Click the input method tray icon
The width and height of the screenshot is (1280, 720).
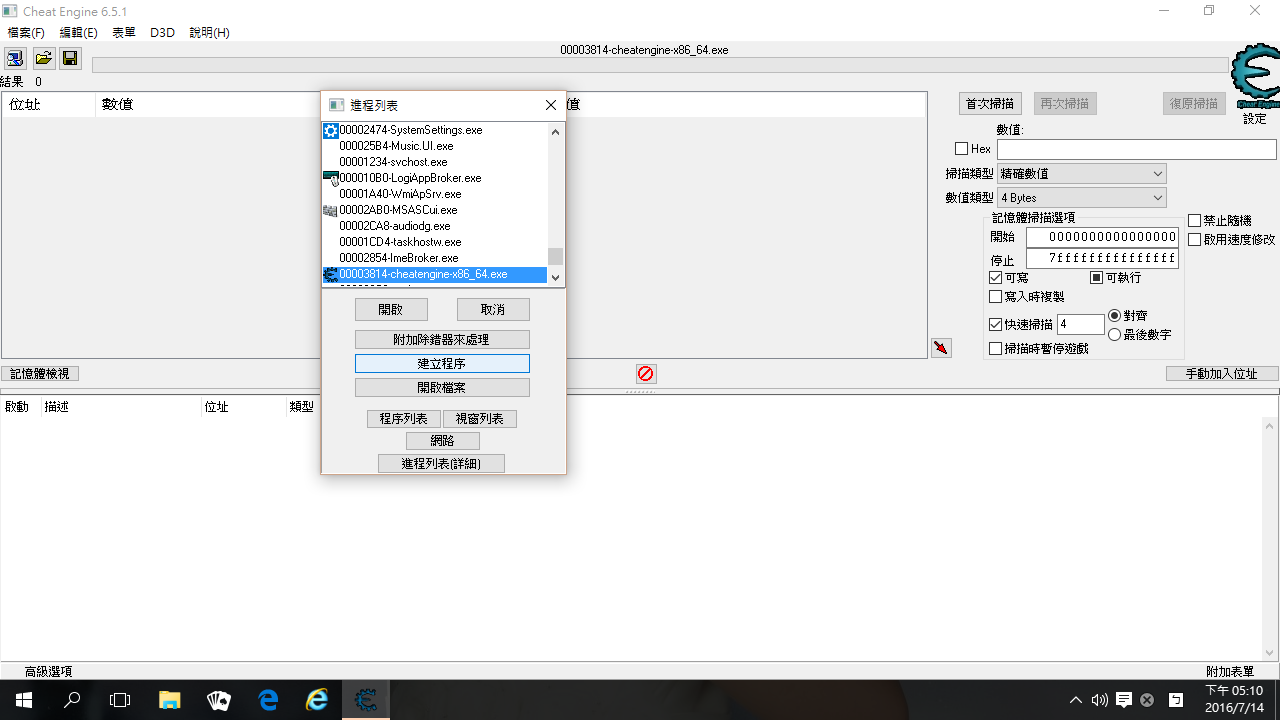(x=1177, y=700)
